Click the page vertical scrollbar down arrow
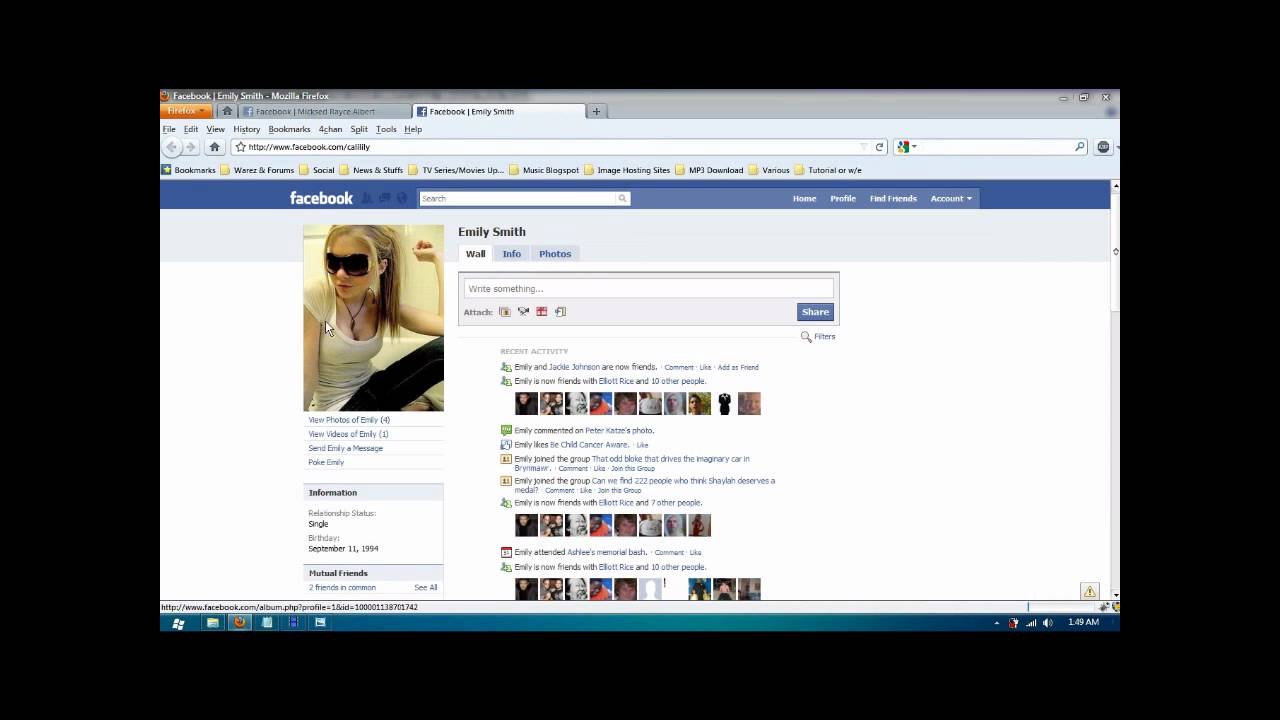The width and height of the screenshot is (1280, 720). point(1115,594)
